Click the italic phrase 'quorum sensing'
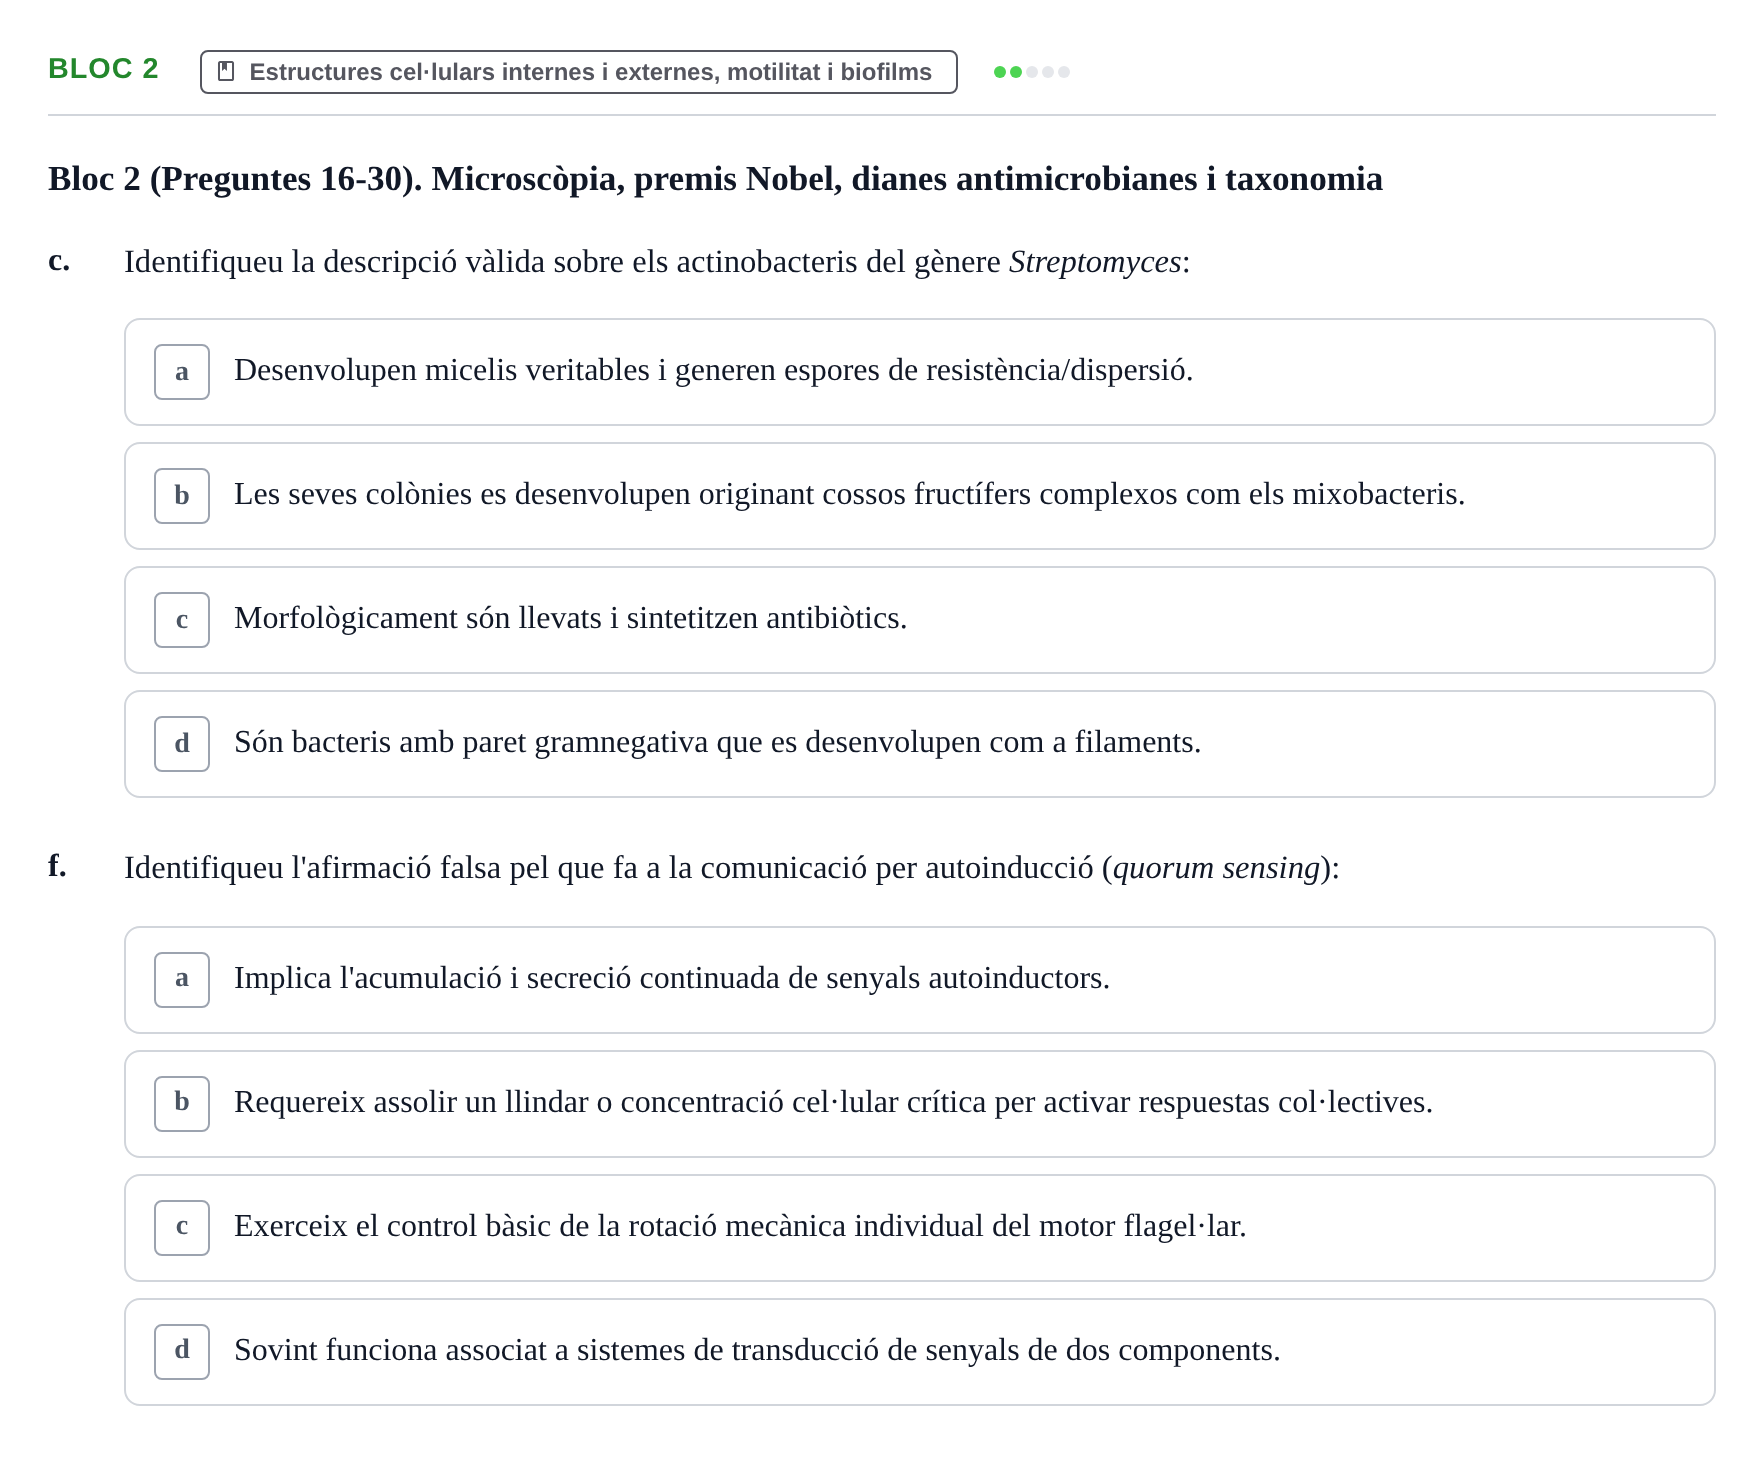1764x1470 pixels. (x=1217, y=868)
